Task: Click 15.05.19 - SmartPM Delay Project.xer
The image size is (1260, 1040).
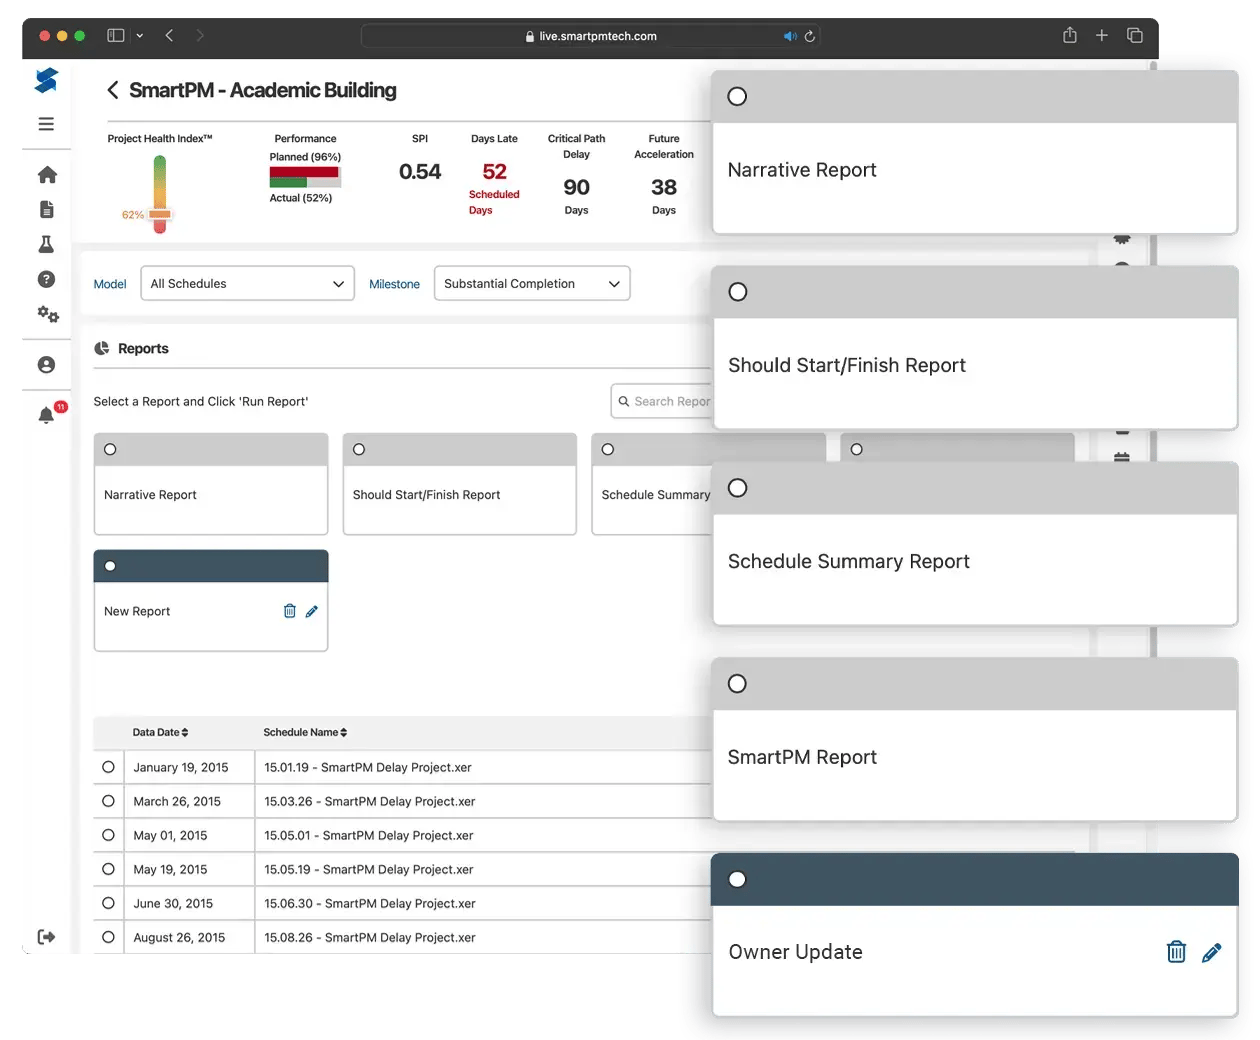Action: click(x=369, y=869)
